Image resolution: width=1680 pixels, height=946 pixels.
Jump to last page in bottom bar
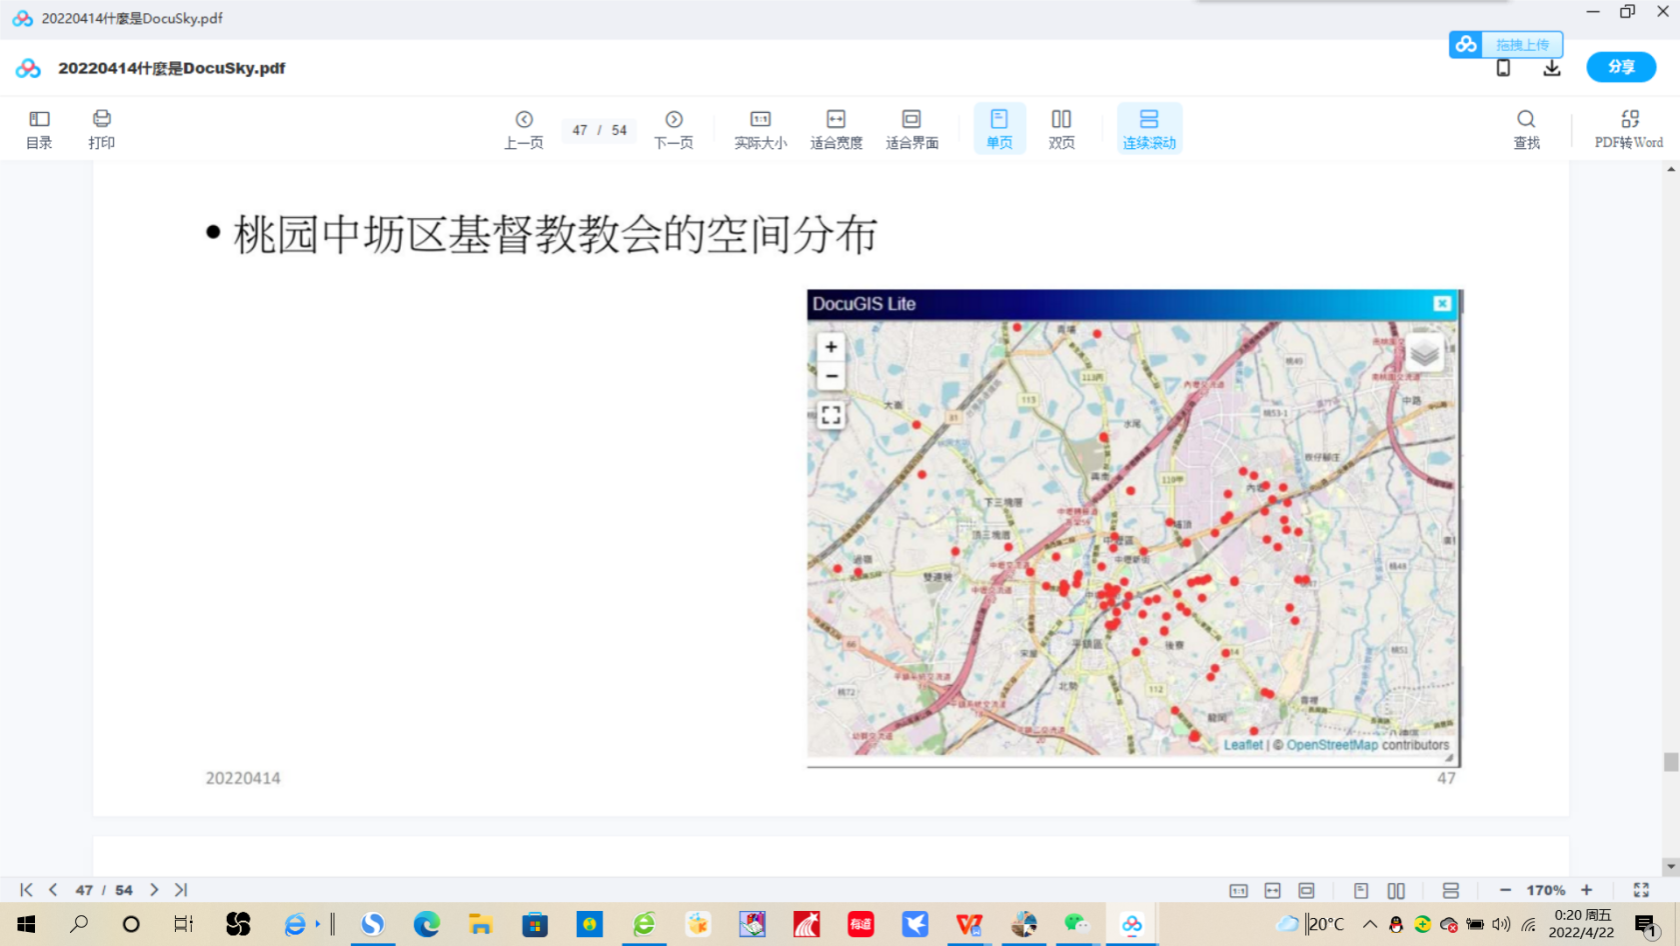[x=181, y=890]
